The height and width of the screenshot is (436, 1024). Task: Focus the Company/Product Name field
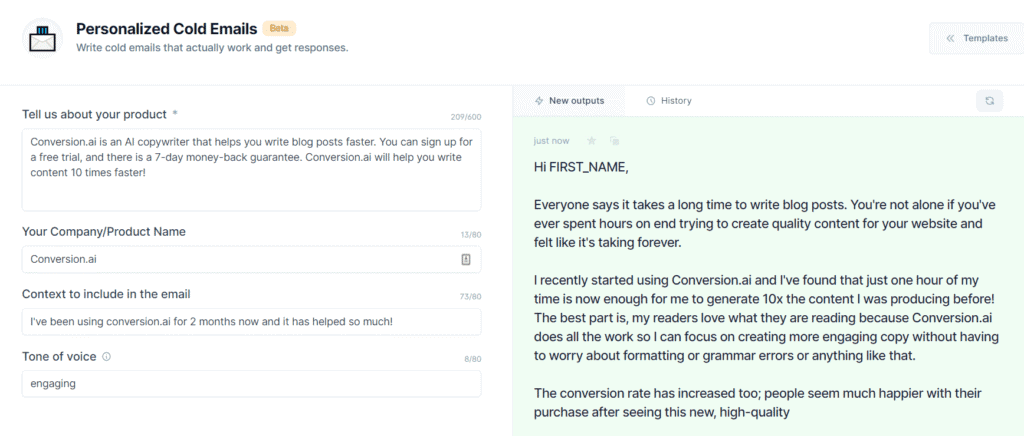click(x=251, y=259)
